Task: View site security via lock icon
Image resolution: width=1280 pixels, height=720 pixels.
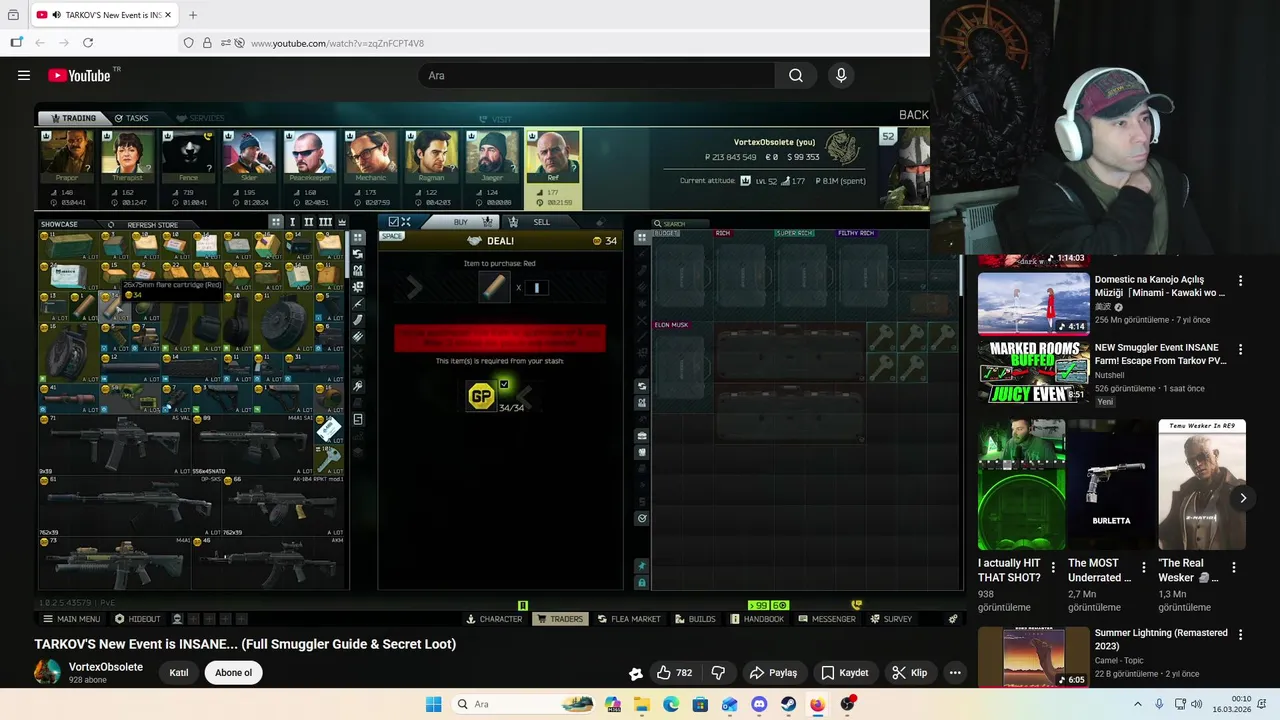Action: pyautogui.click(x=207, y=43)
